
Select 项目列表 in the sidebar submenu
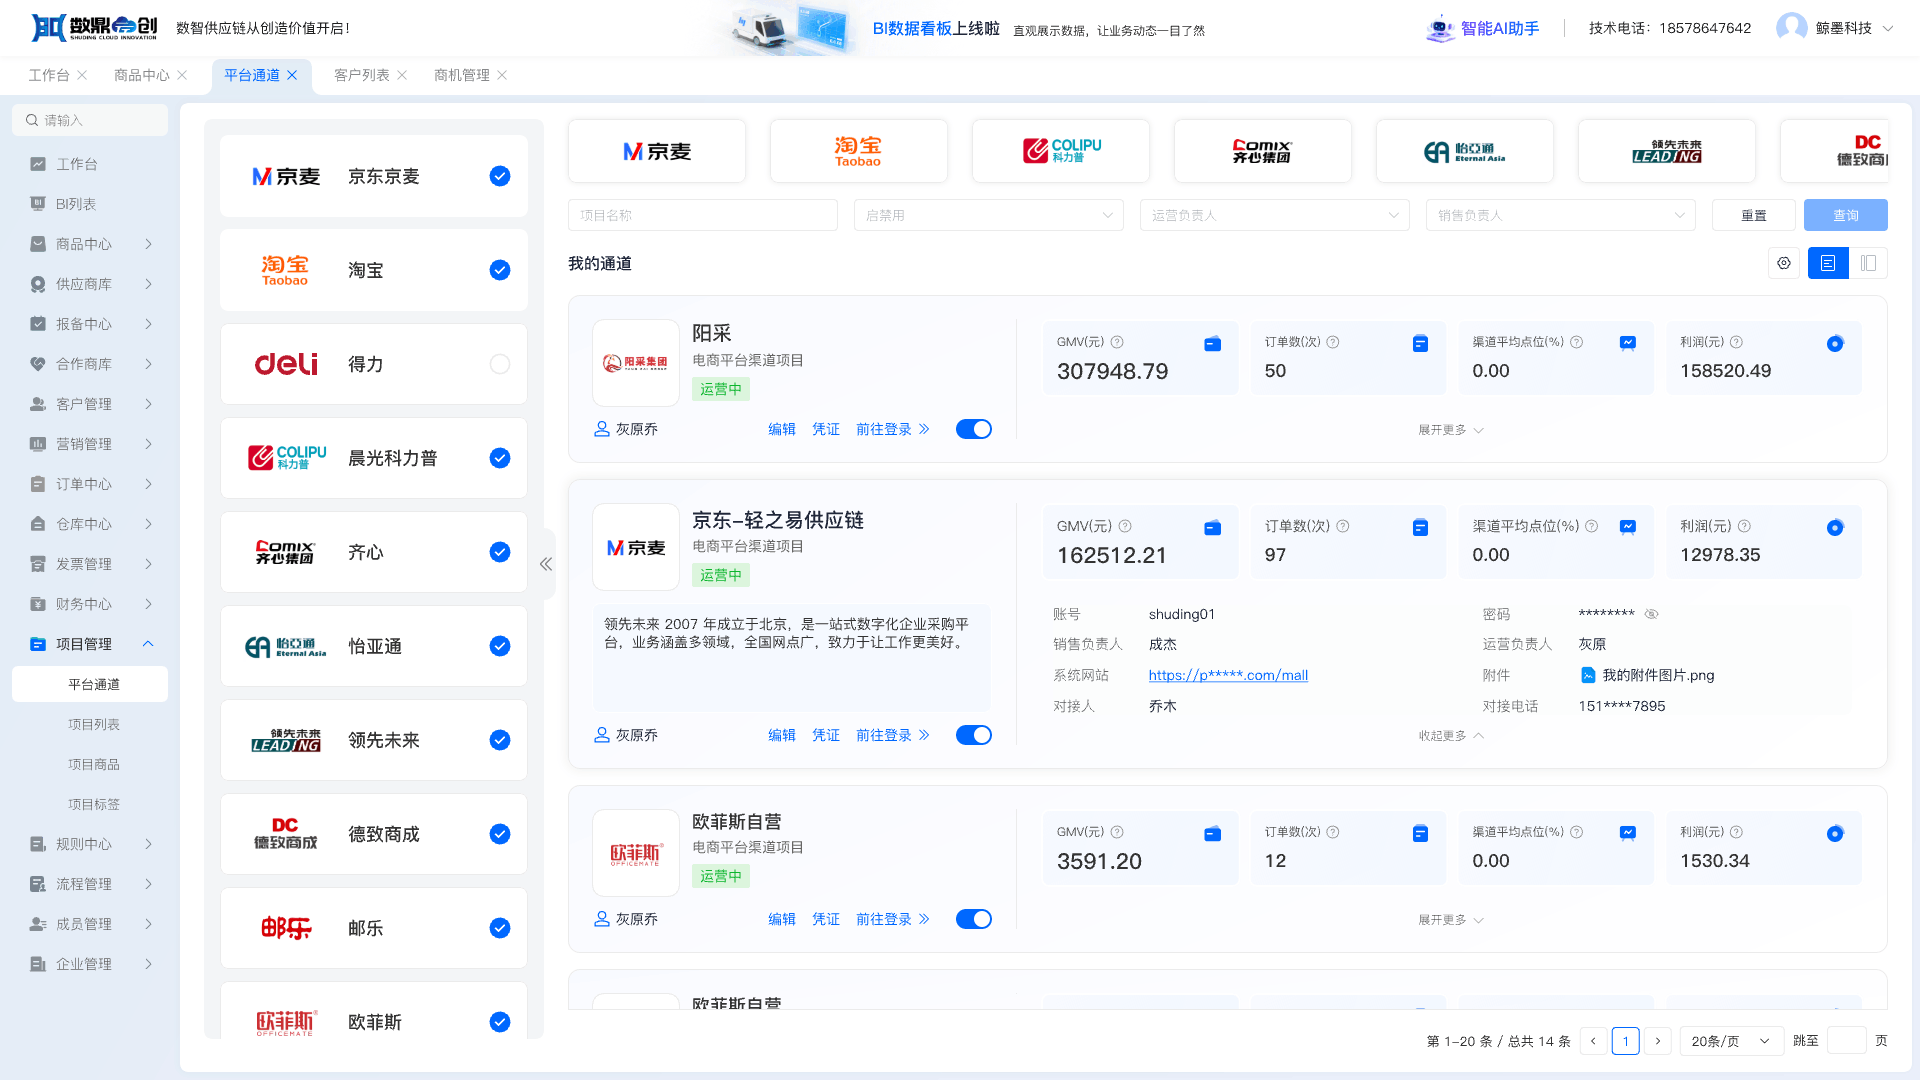94,724
